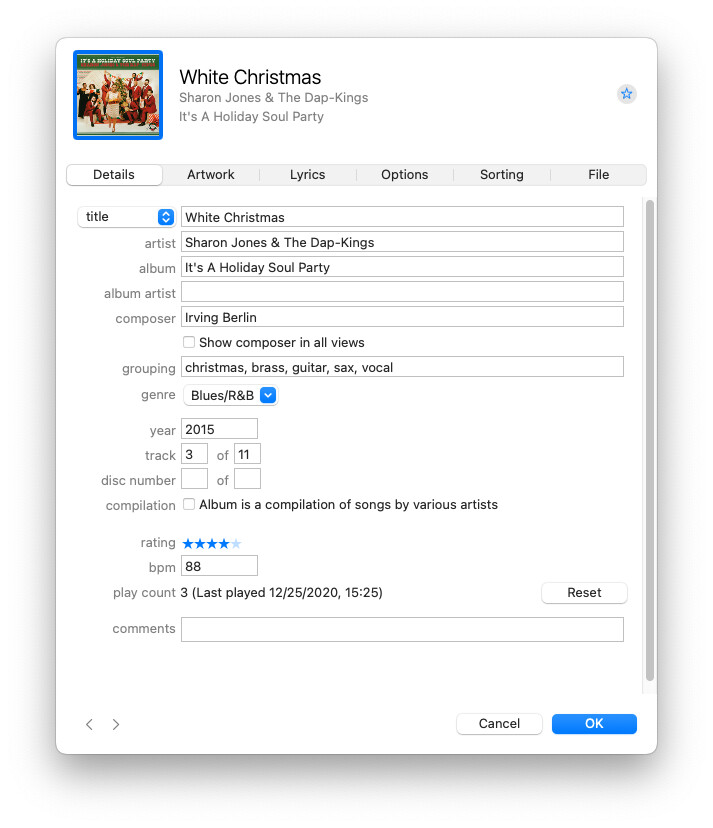Go to previous song with left chevron
713x828 pixels.
tap(89, 724)
